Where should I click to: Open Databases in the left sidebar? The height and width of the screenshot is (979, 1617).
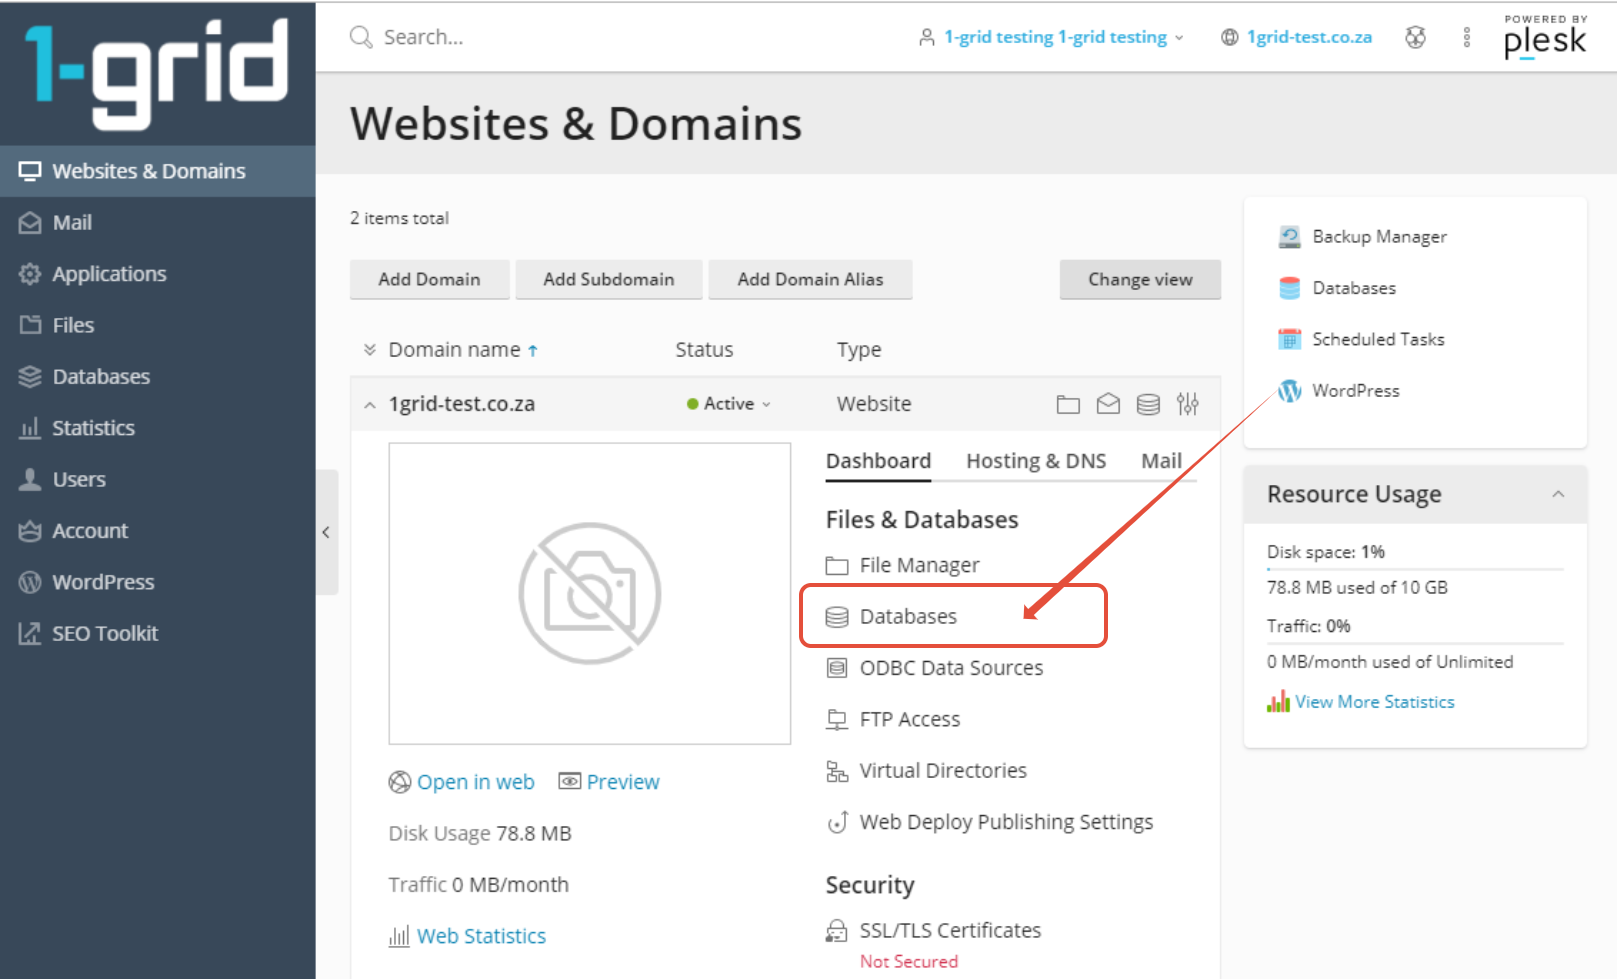point(157,377)
